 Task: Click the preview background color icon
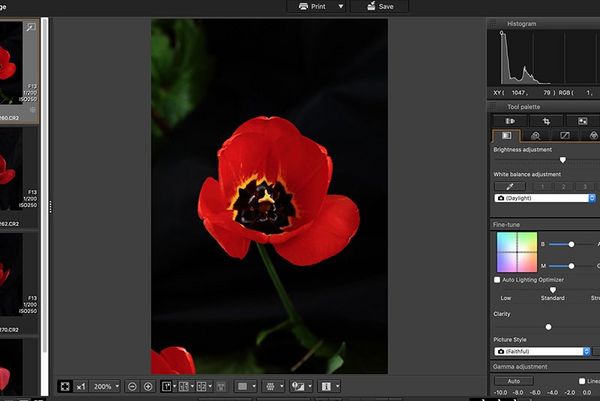243,386
